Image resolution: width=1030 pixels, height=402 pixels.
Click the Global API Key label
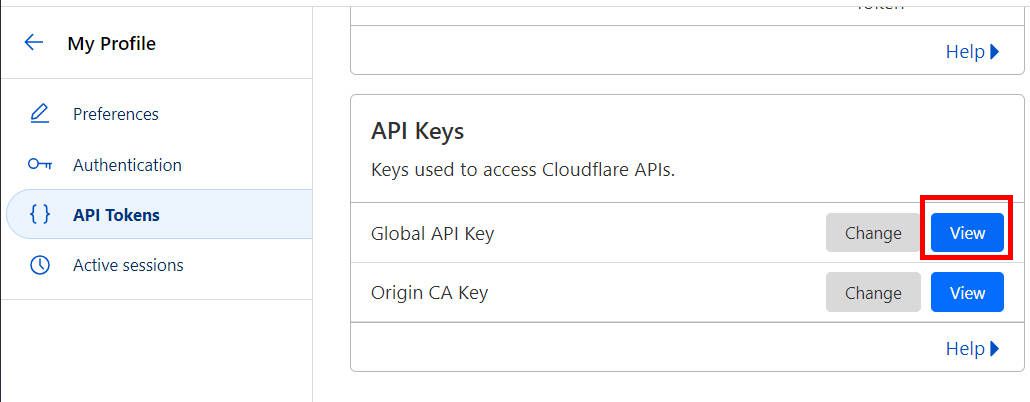[x=432, y=233]
